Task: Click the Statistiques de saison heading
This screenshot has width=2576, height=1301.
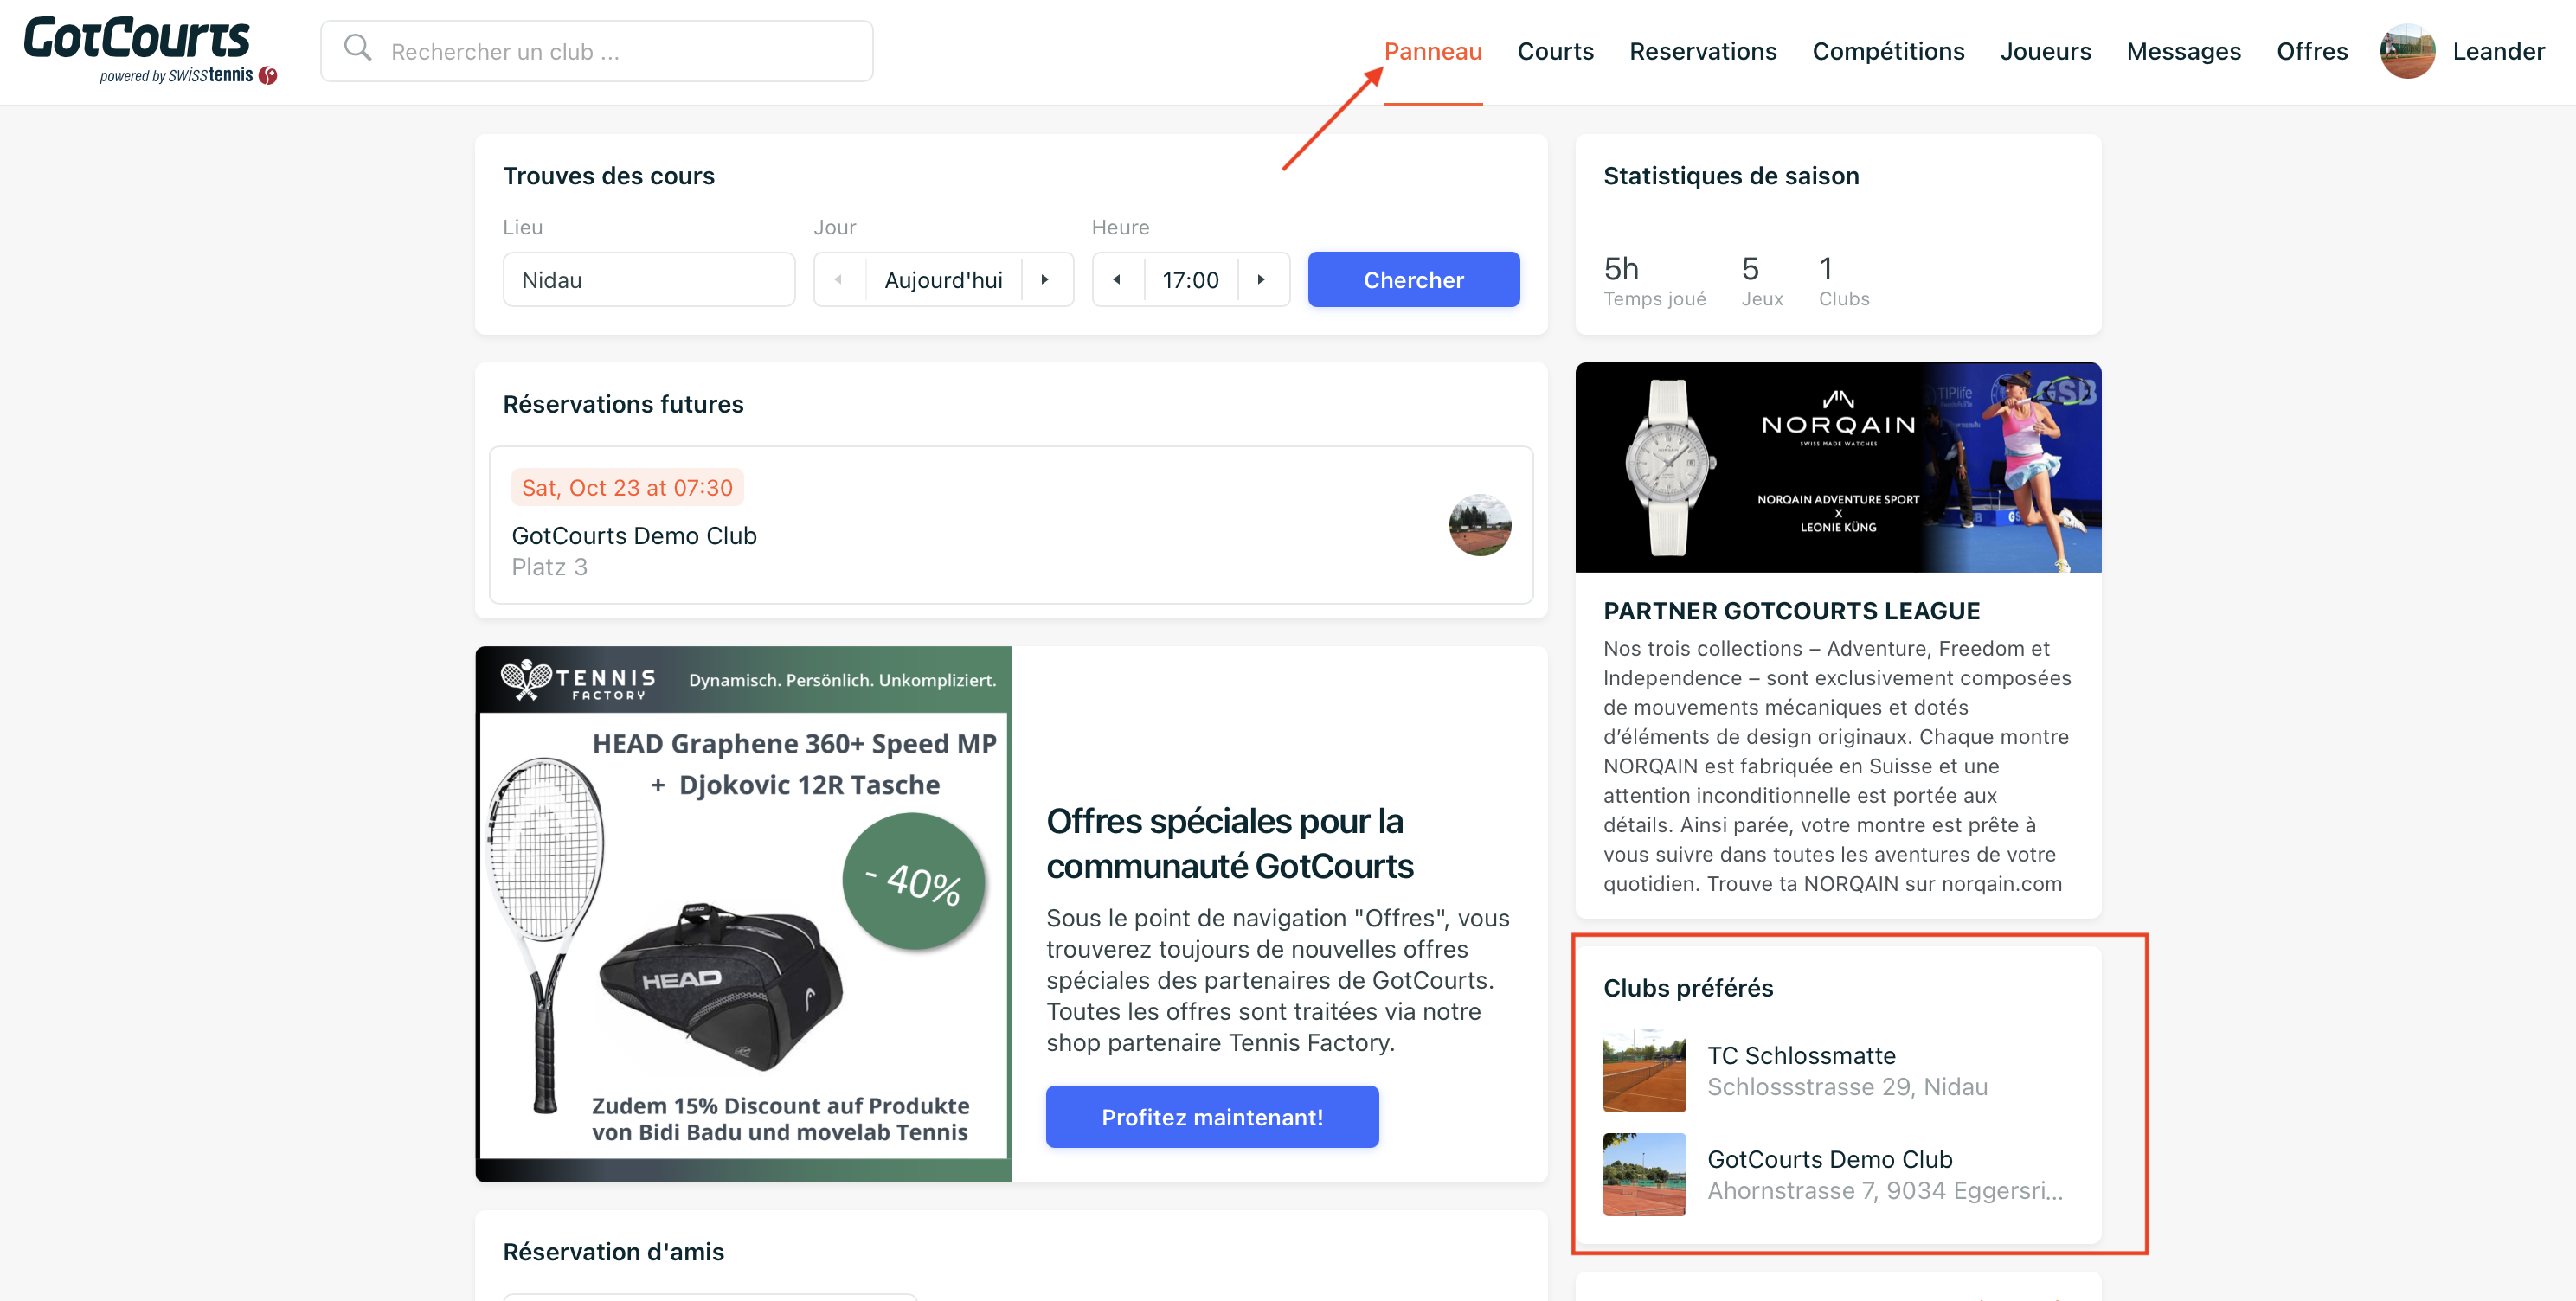Action: [1731, 176]
